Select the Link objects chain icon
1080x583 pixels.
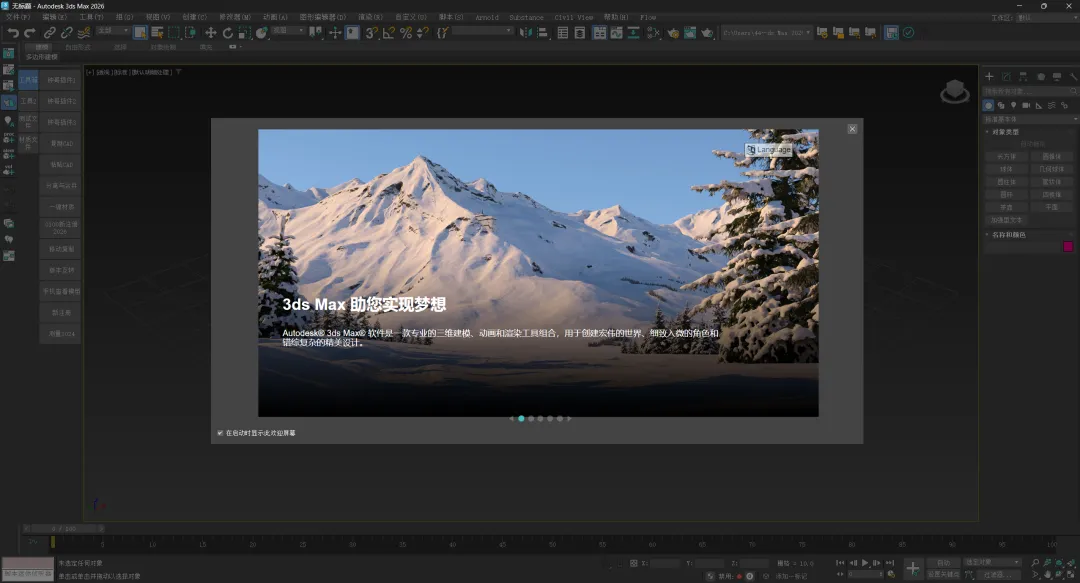coord(50,32)
